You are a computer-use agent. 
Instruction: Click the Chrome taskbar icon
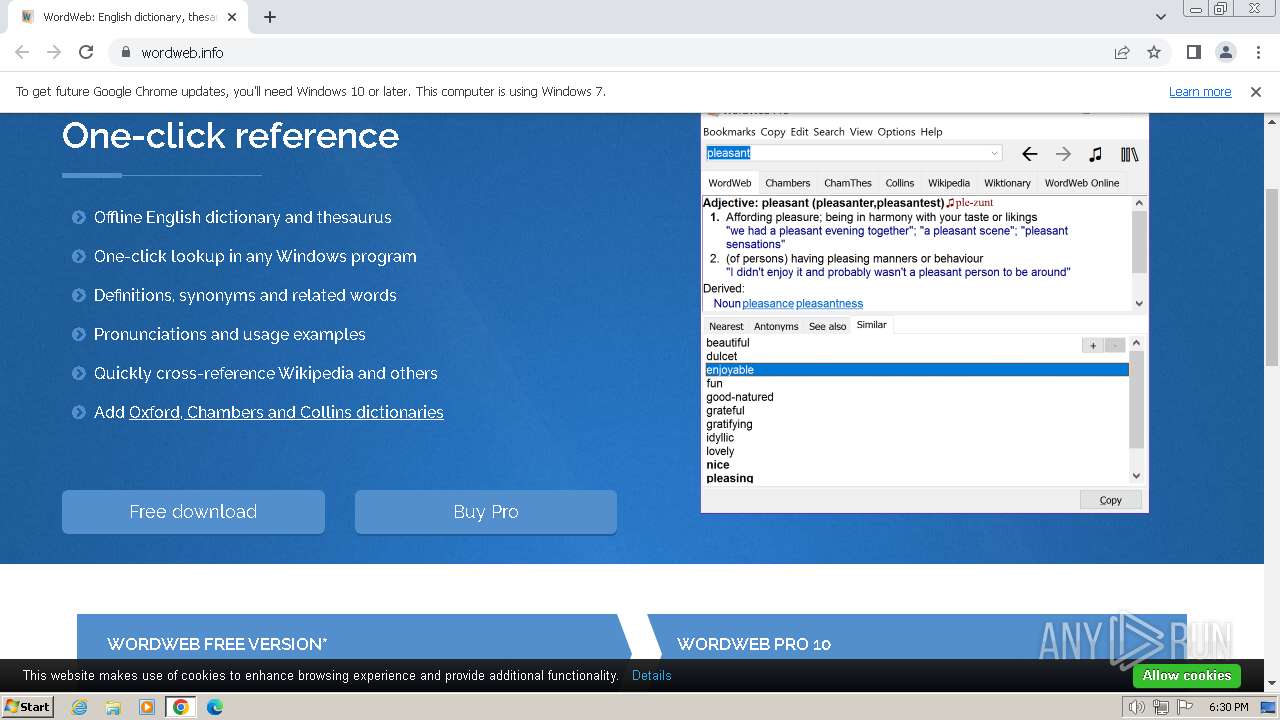pos(181,707)
